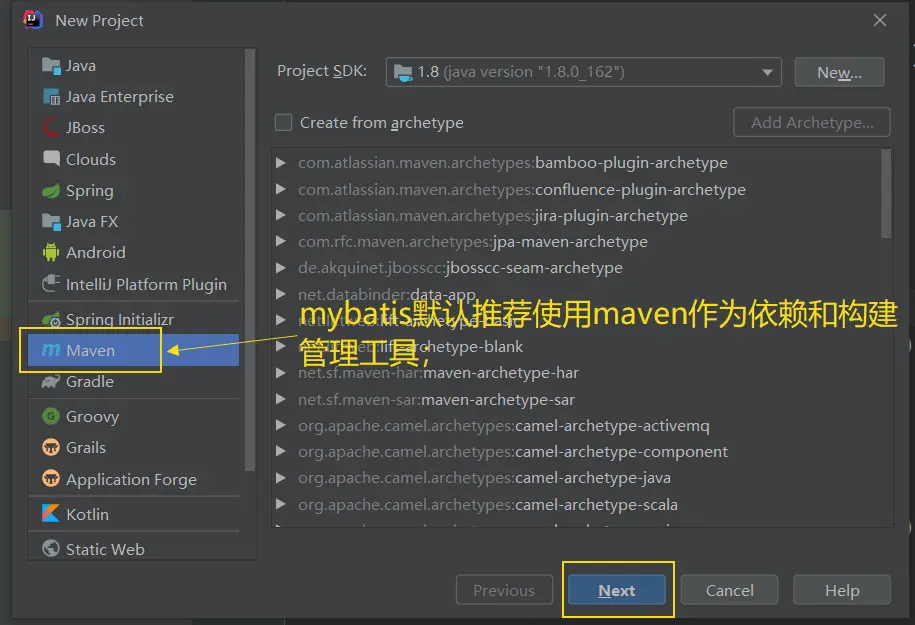Screen dimensions: 915x625
Task: Select the Spring Initializr label
Action: click(x=120, y=320)
